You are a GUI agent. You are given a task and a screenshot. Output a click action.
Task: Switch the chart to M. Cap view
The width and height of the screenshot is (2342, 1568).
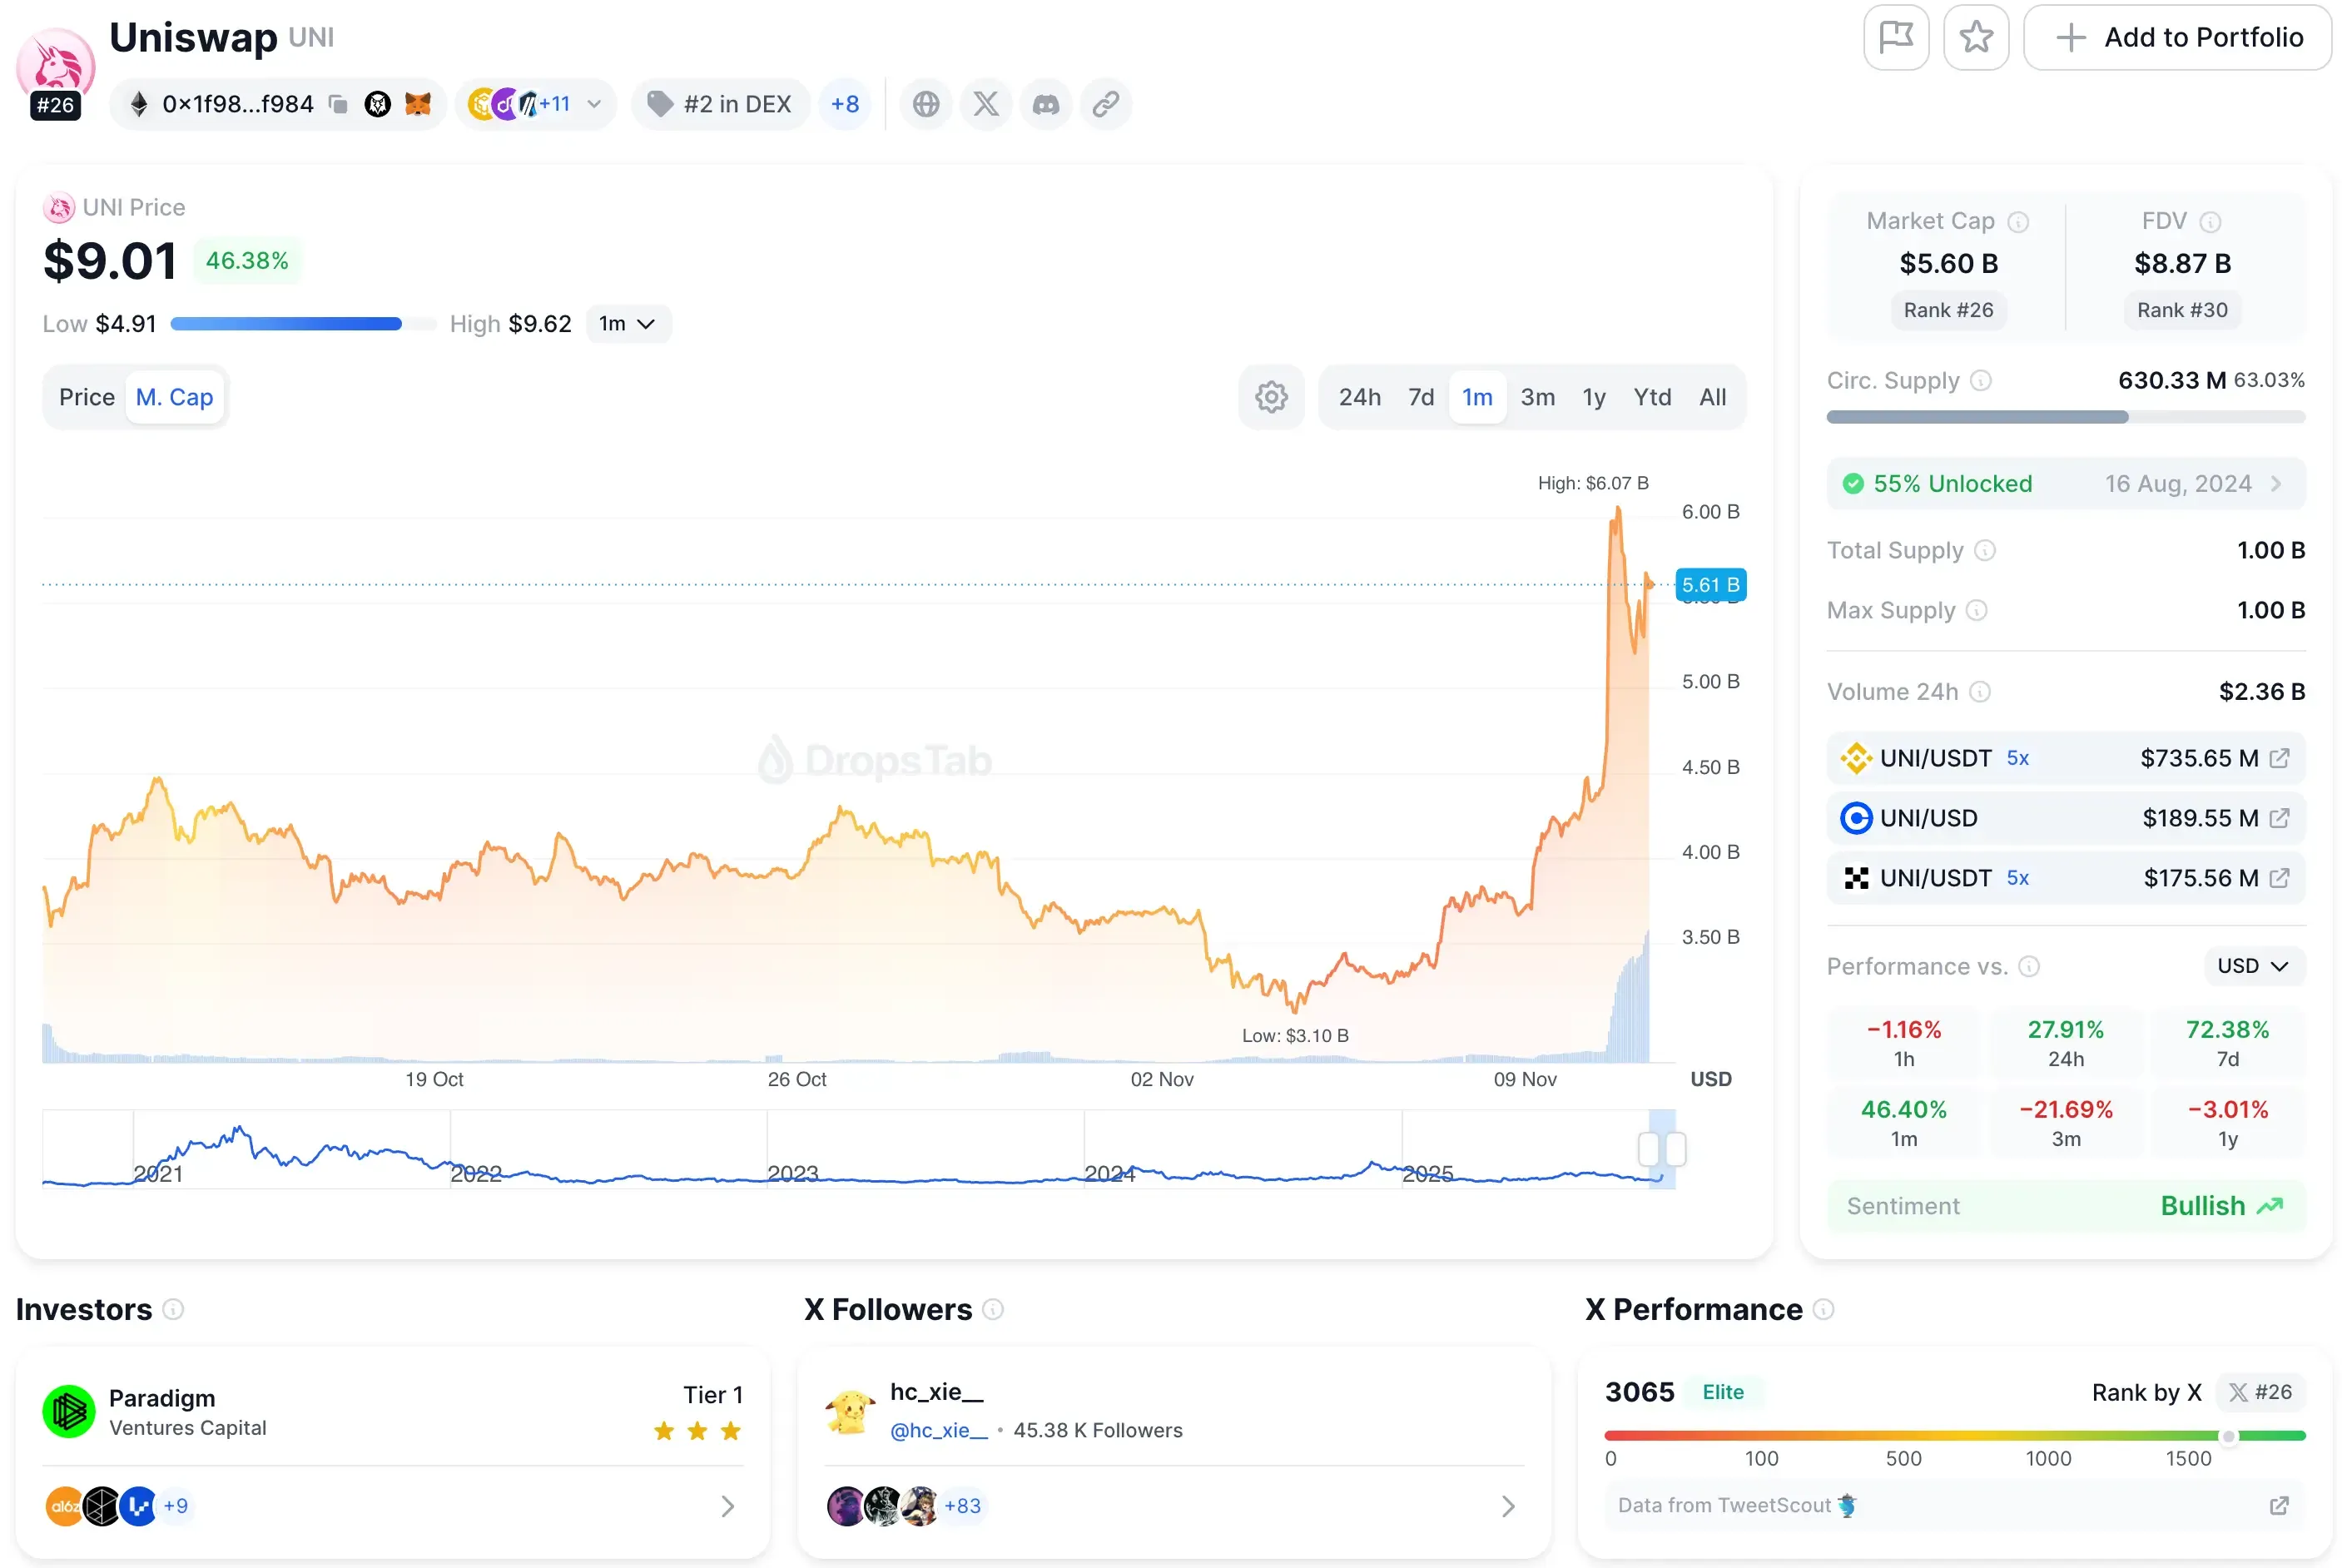pyautogui.click(x=174, y=397)
